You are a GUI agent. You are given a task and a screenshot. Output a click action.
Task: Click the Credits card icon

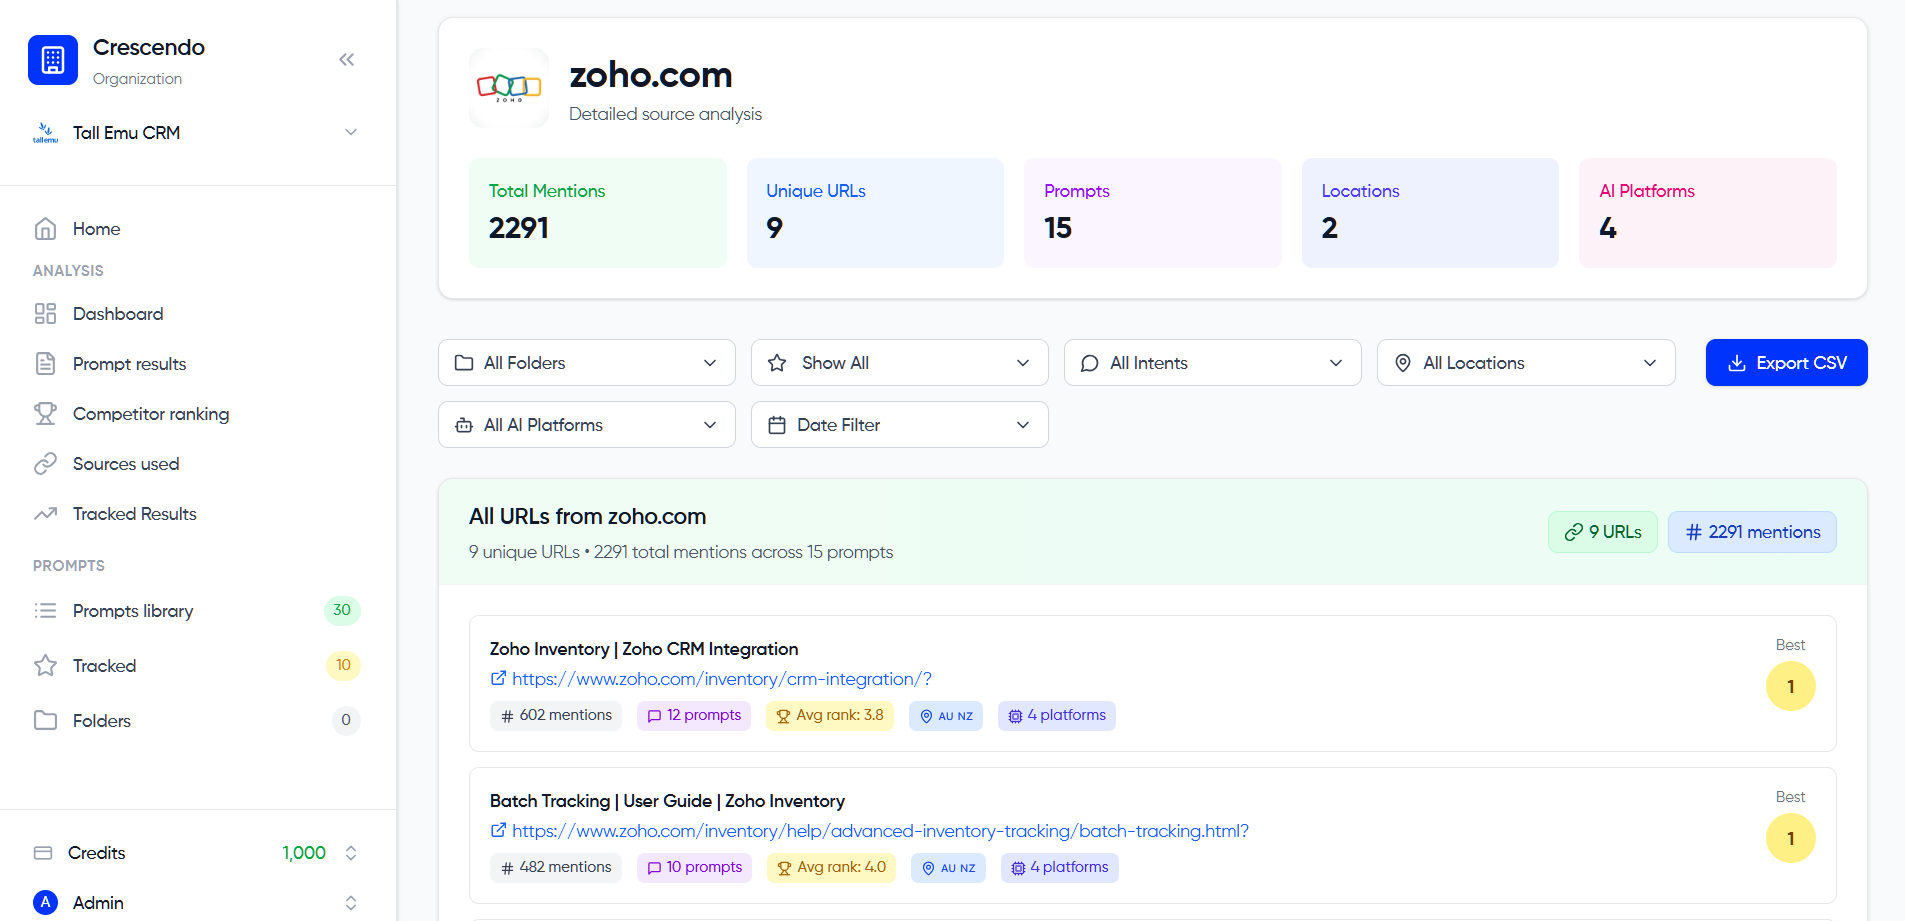click(x=43, y=853)
